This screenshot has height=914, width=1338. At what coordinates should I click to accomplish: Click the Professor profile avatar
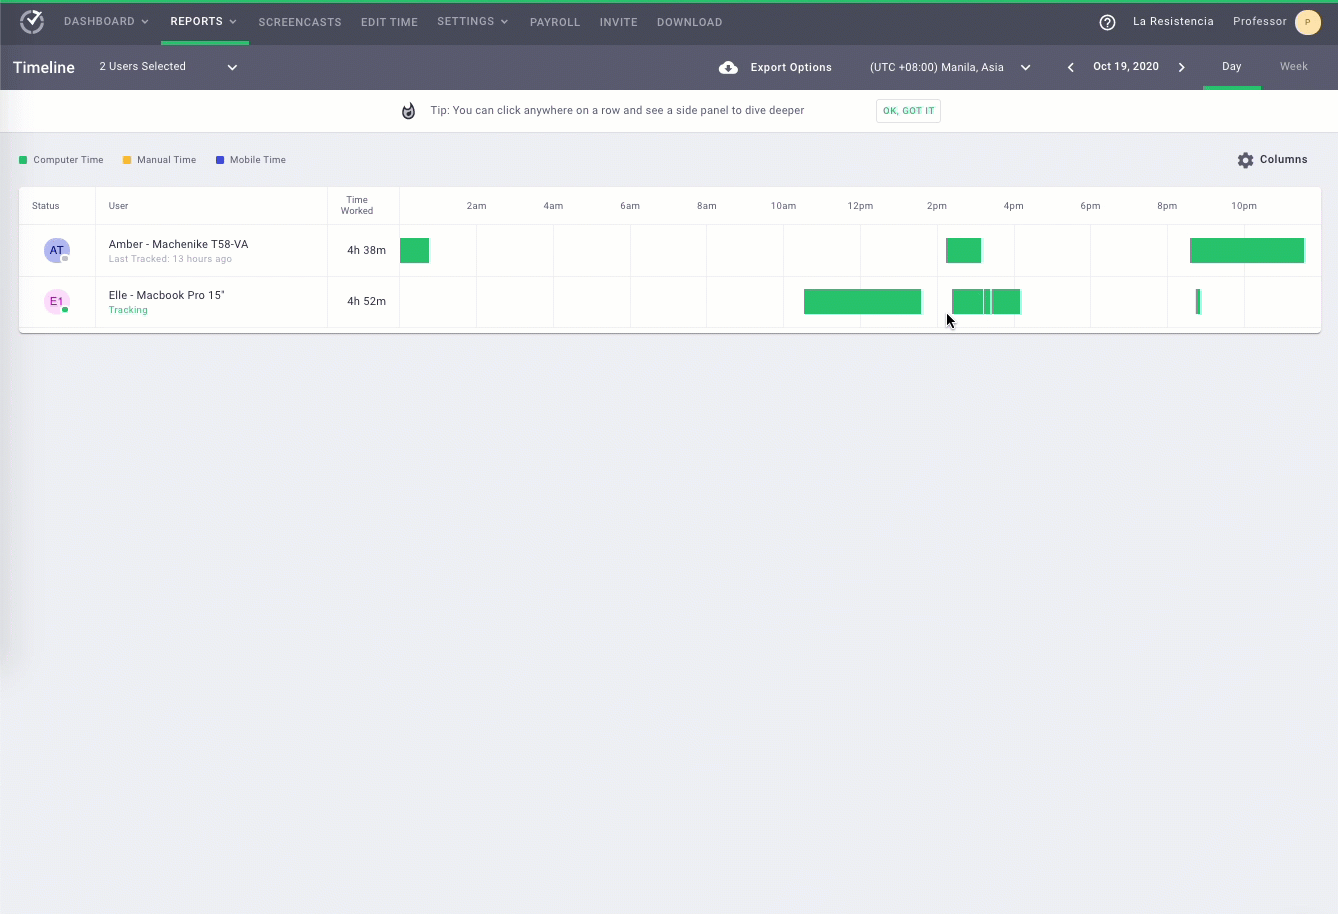pos(1307,22)
